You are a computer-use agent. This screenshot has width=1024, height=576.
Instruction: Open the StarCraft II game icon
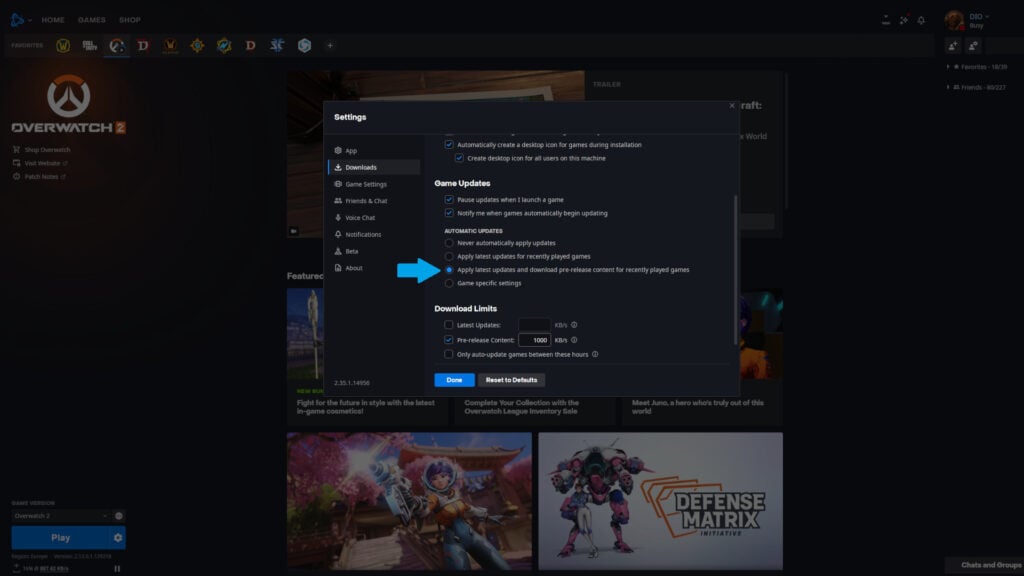tap(279, 45)
